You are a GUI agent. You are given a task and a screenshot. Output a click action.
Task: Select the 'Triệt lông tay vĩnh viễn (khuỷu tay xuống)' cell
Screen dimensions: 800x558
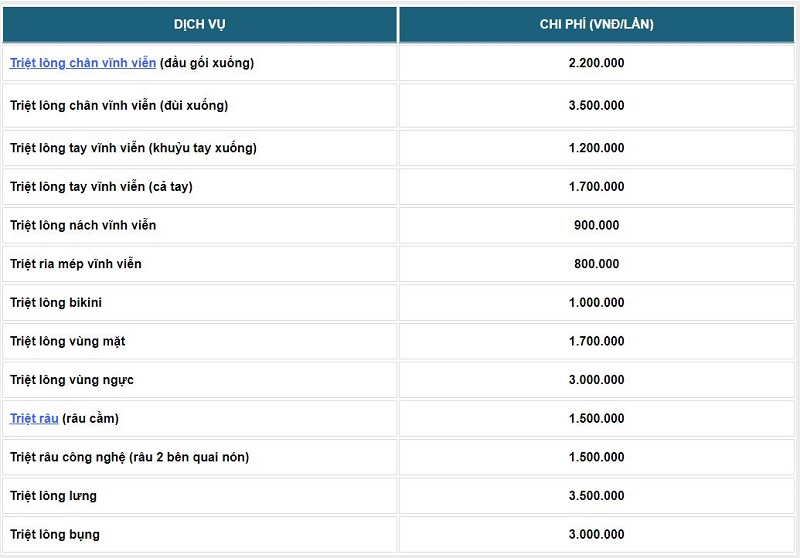[133, 148]
